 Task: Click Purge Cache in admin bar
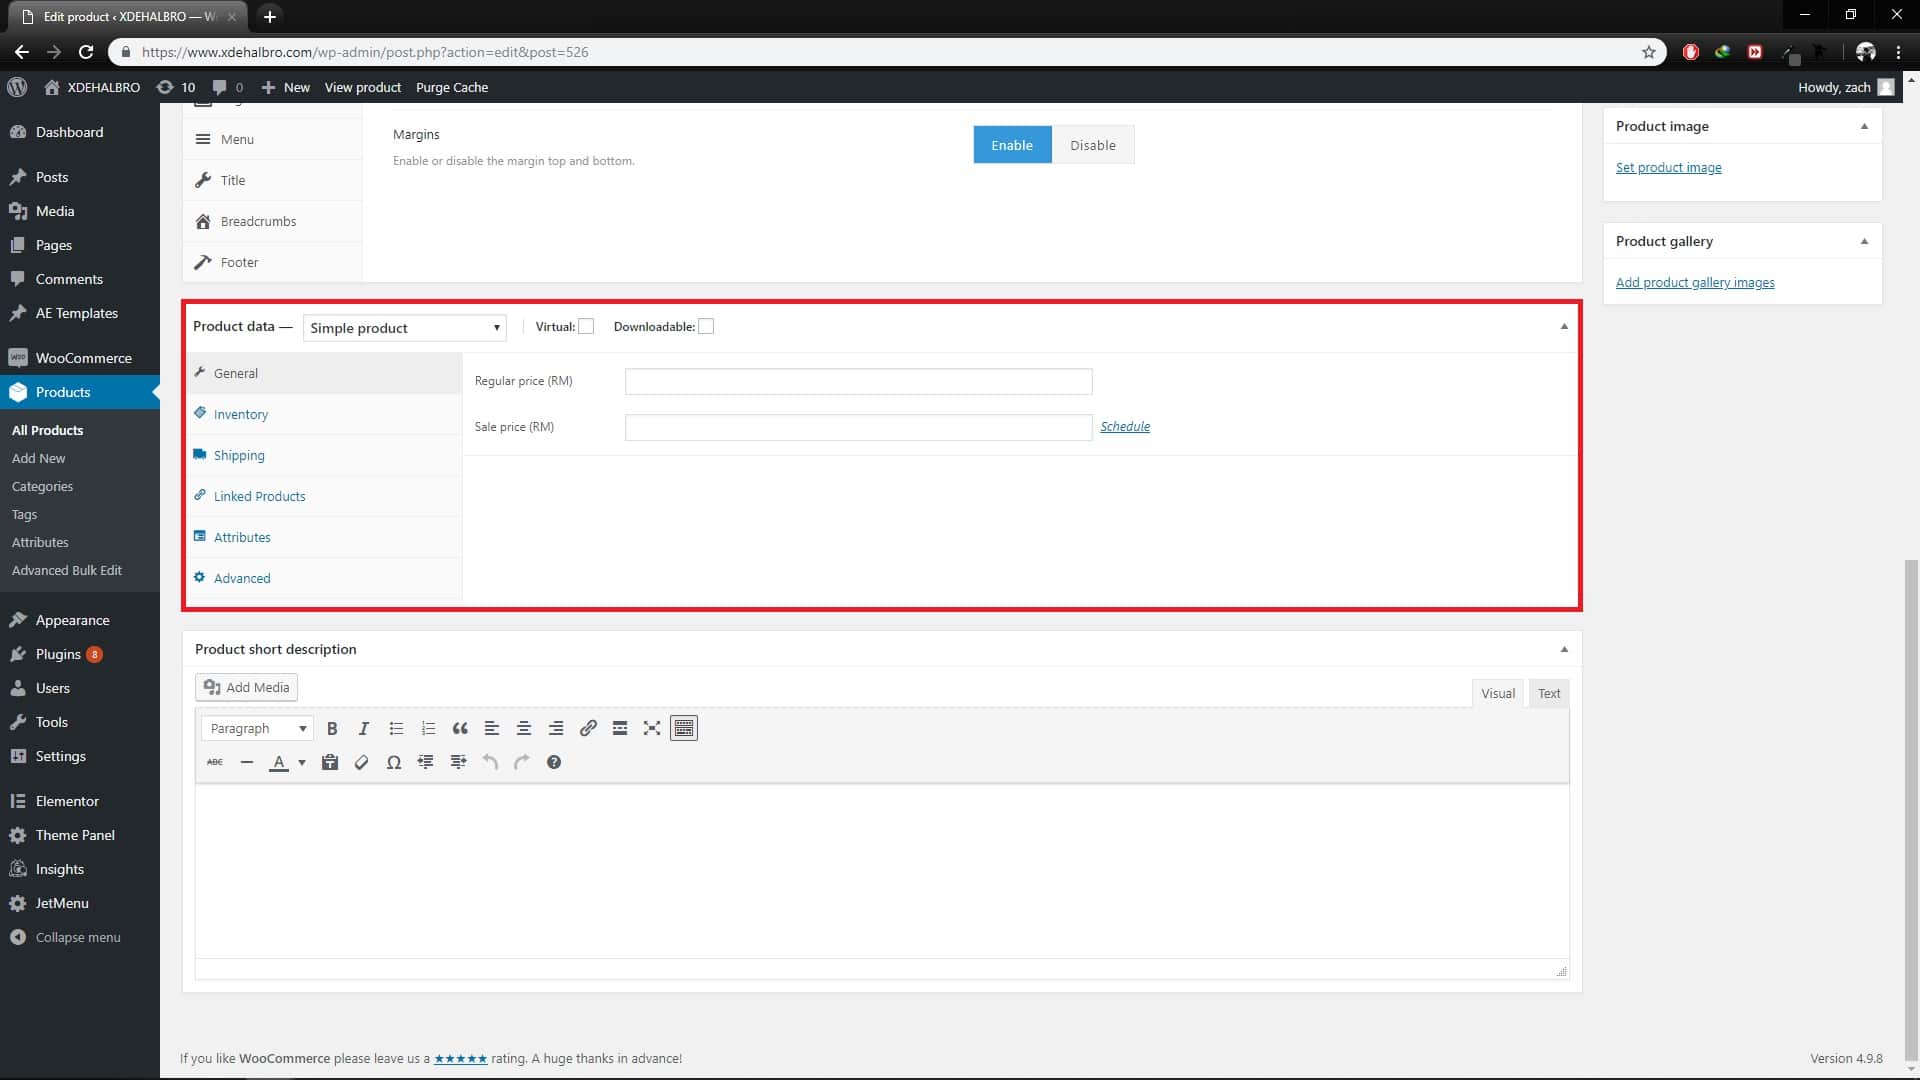click(452, 87)
